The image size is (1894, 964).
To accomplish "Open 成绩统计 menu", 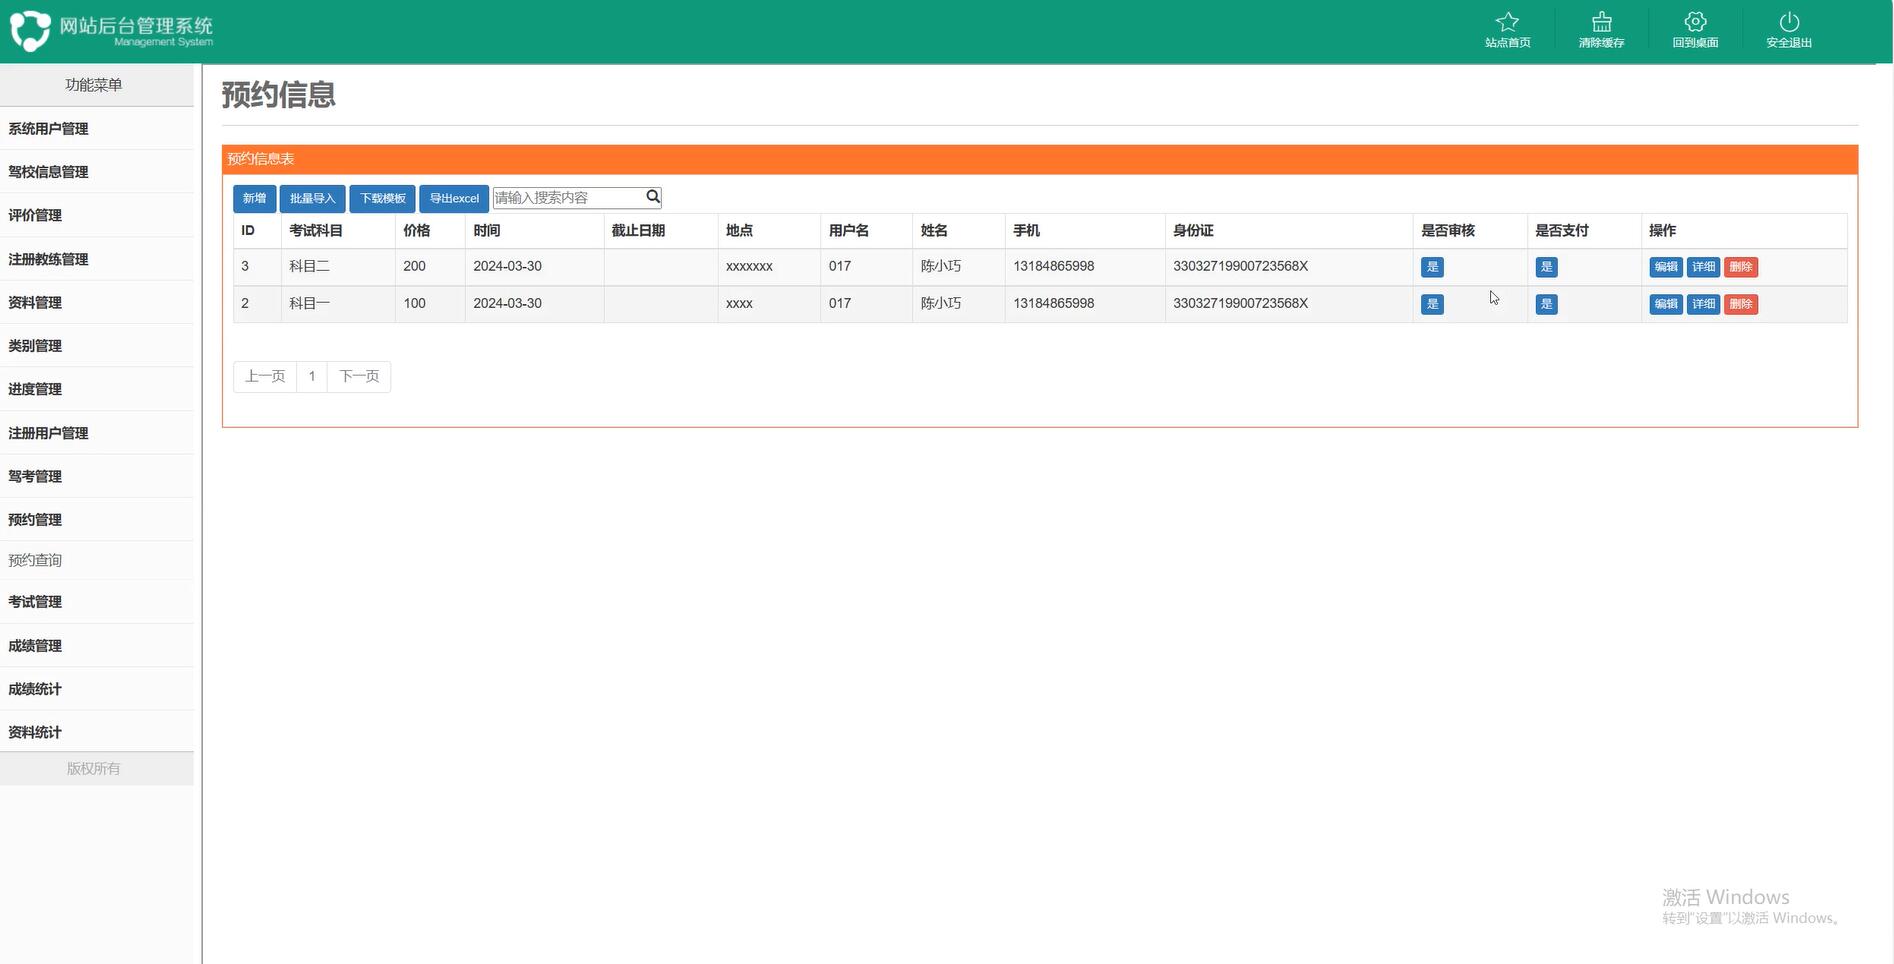I will [97, 688].
